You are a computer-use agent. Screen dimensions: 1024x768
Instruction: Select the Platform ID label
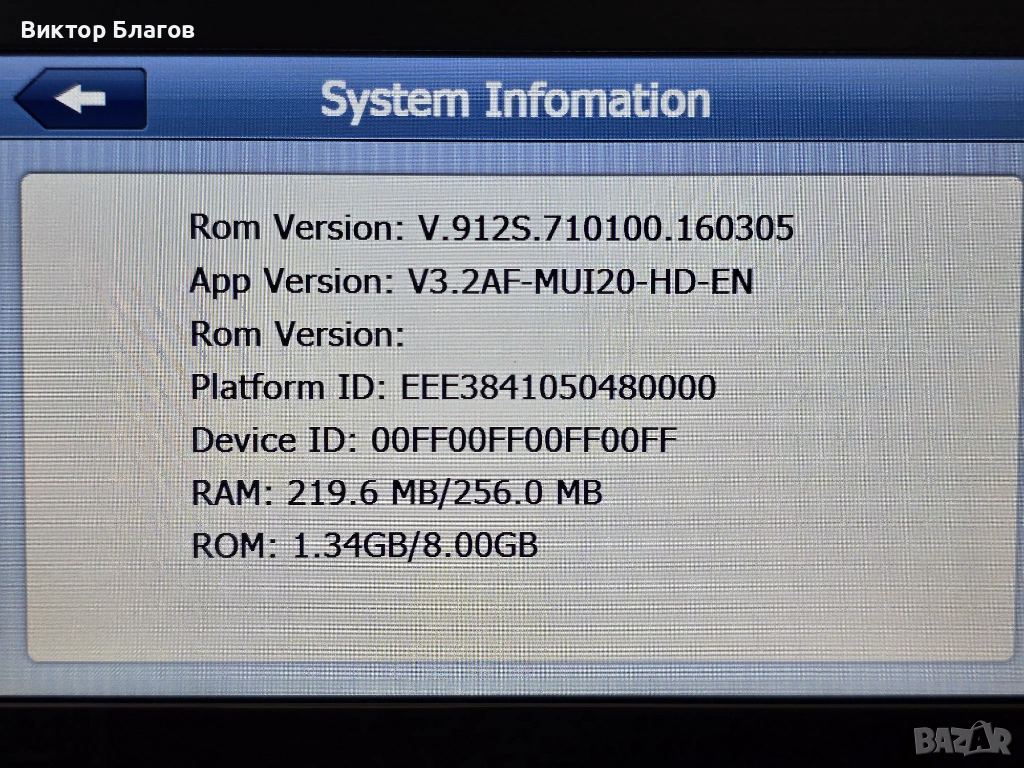coord(286,387)
